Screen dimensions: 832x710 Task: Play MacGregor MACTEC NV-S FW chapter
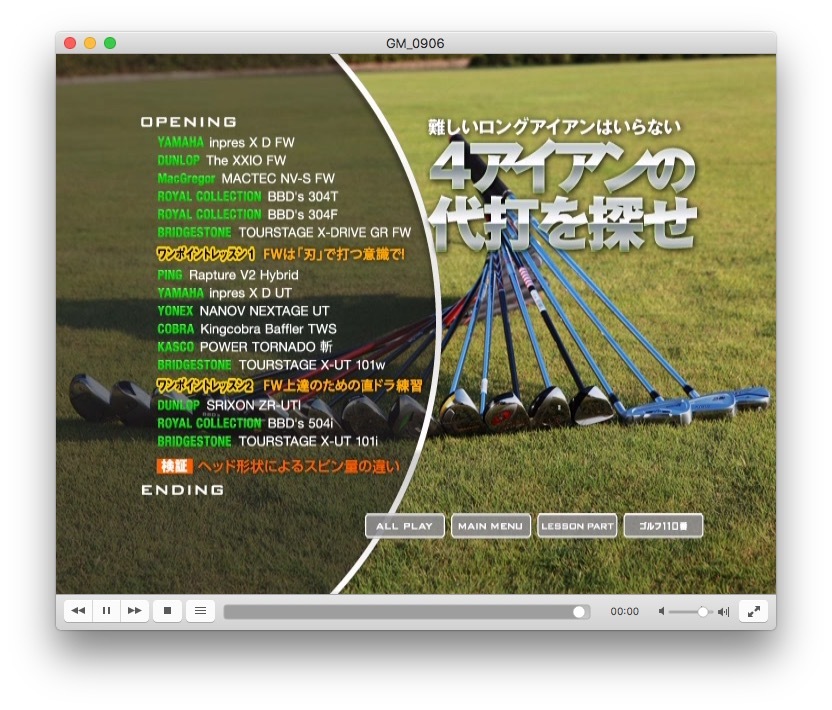coord(246,178)
